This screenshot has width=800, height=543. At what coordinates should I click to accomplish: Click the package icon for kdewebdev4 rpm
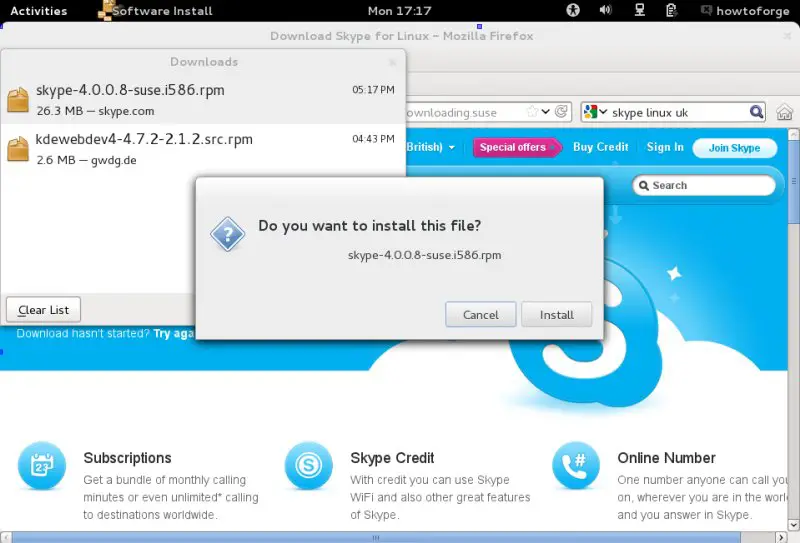(18, 149)
